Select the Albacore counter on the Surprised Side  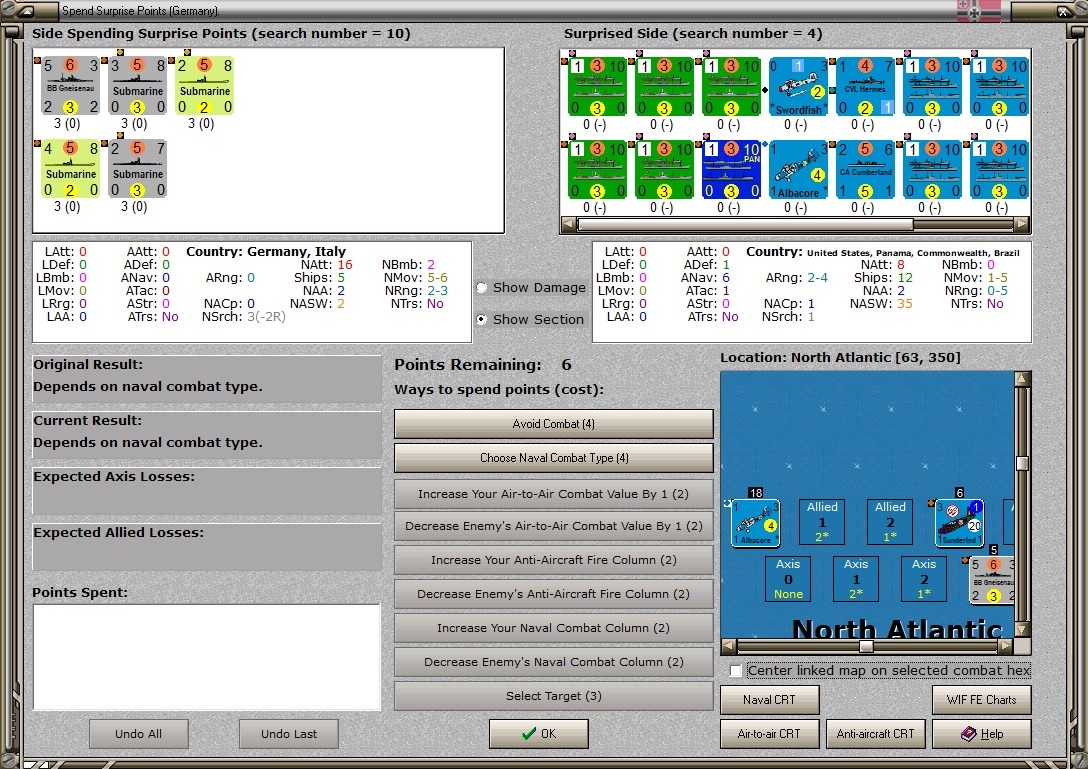[x=799, y=168]
